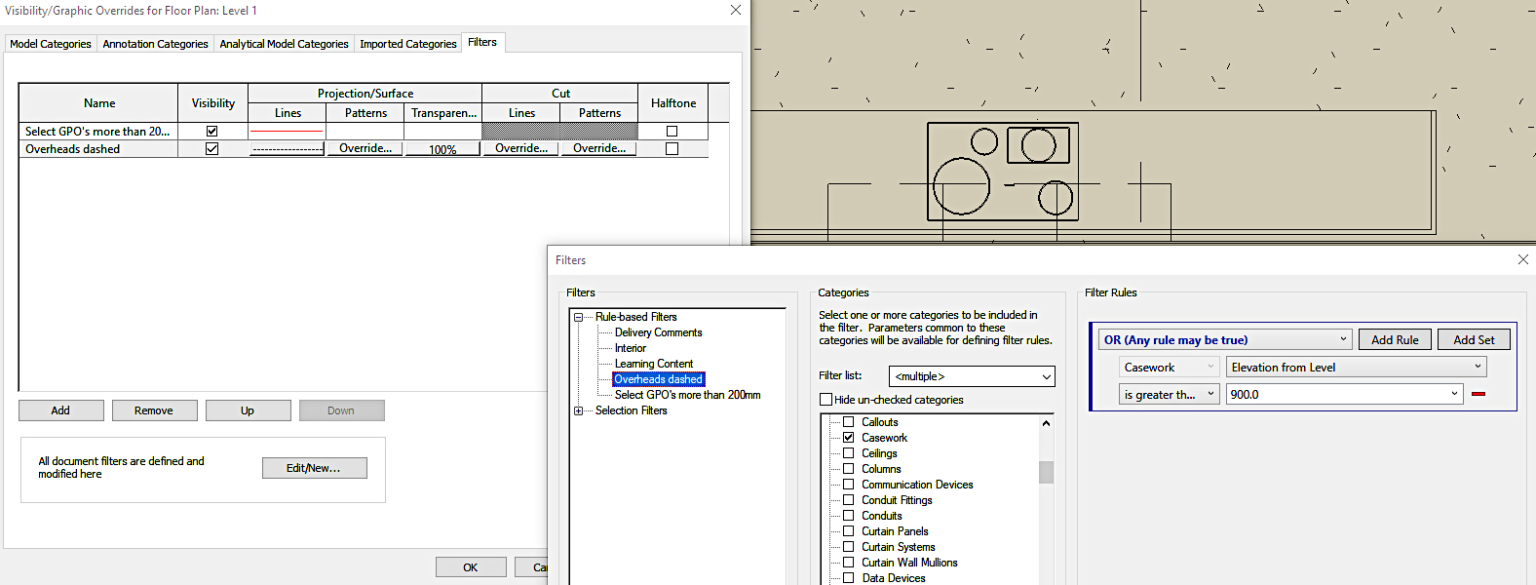Open Cut Lines Override for Overheads dashed
This screenshot has width=1536, height=585.
tap(521, 148)
